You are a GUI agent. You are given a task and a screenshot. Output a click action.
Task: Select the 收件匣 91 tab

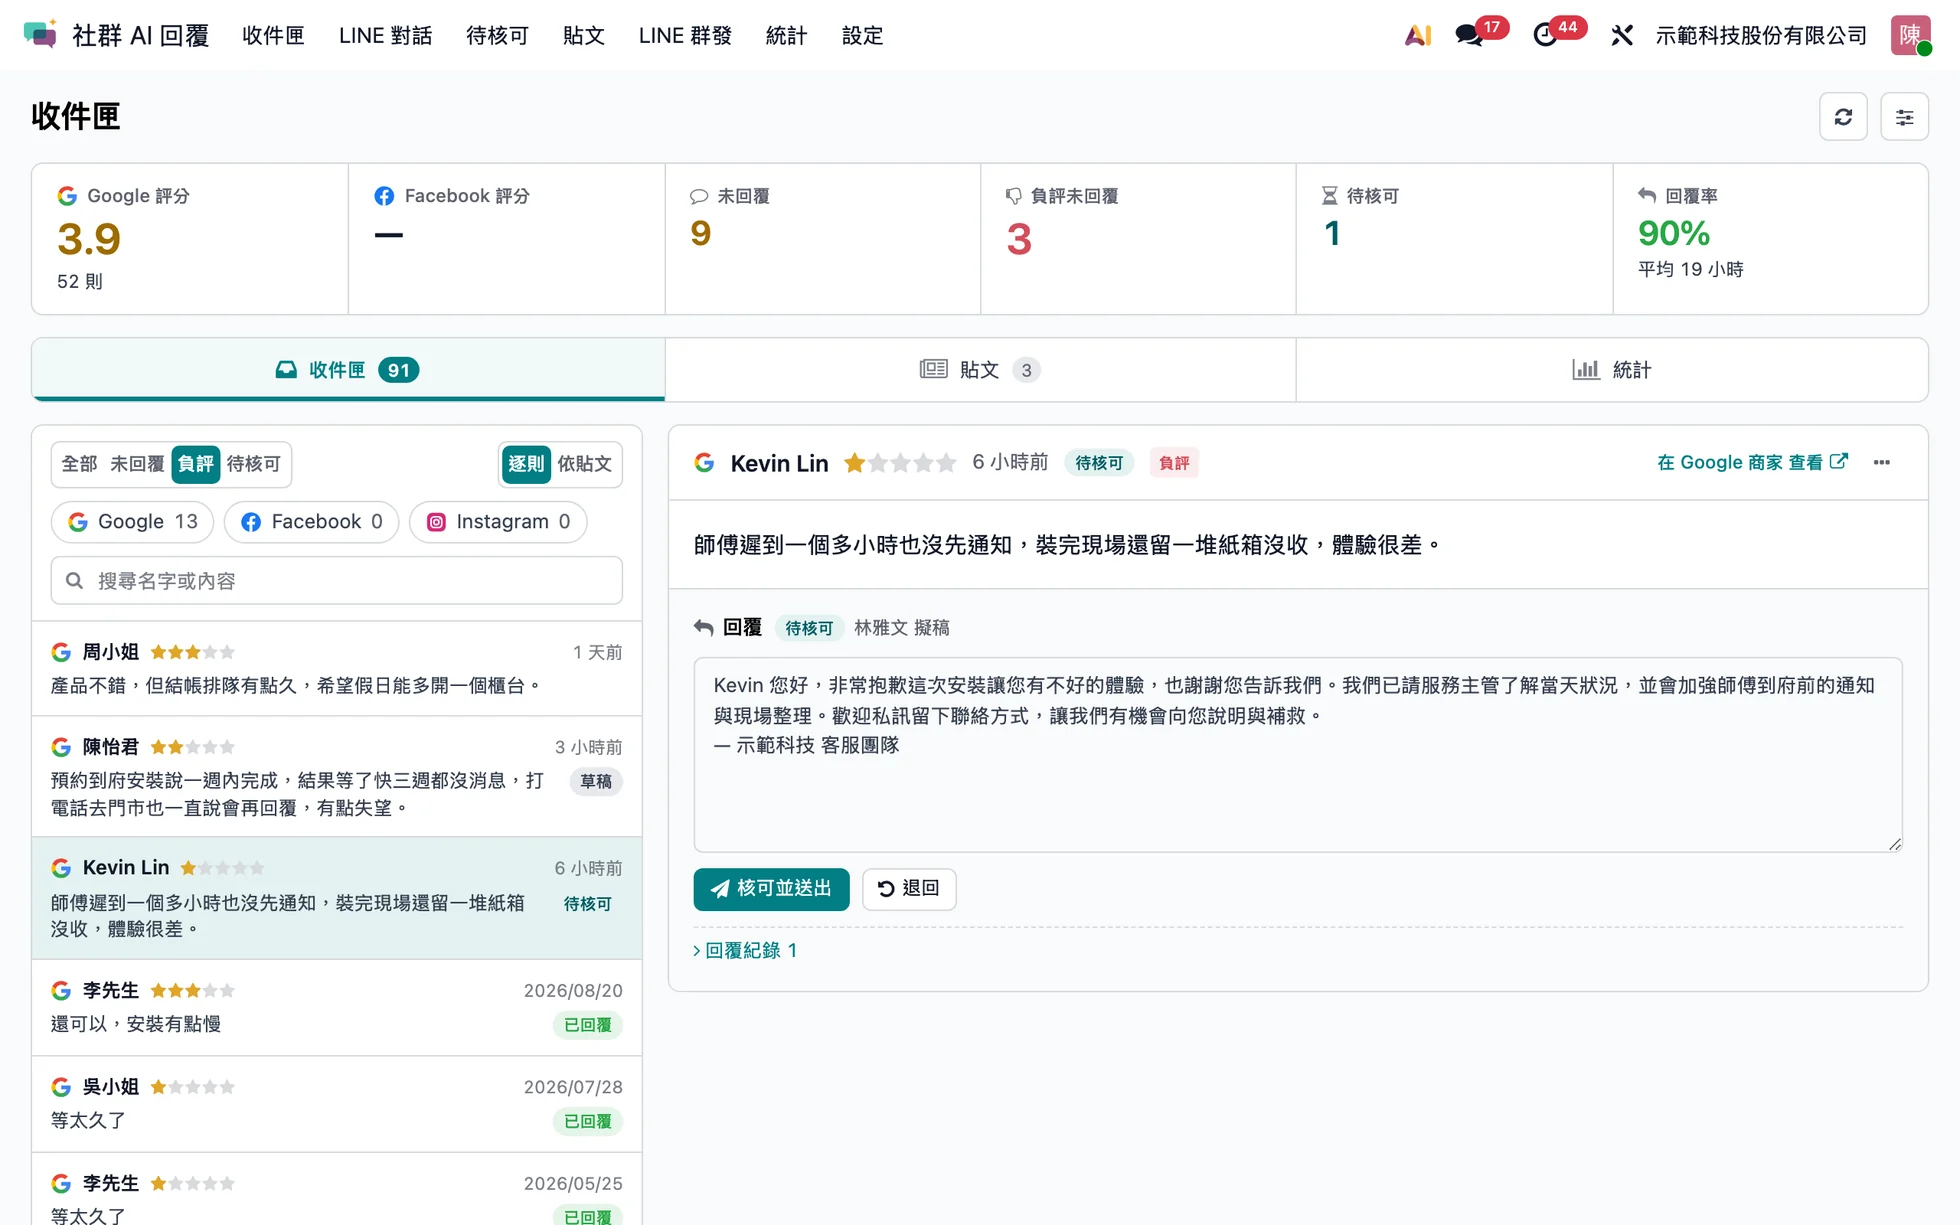348,369
